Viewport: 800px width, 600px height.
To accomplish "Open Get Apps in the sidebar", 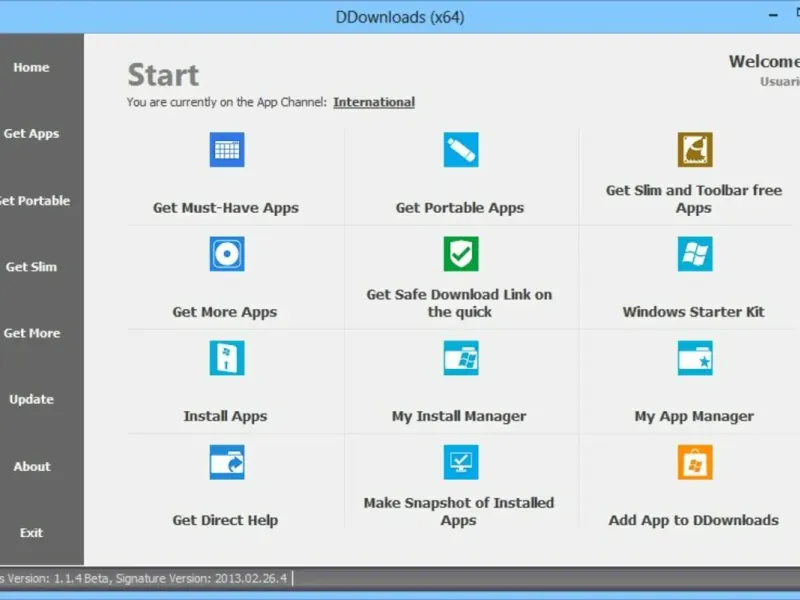I will 31,134.
